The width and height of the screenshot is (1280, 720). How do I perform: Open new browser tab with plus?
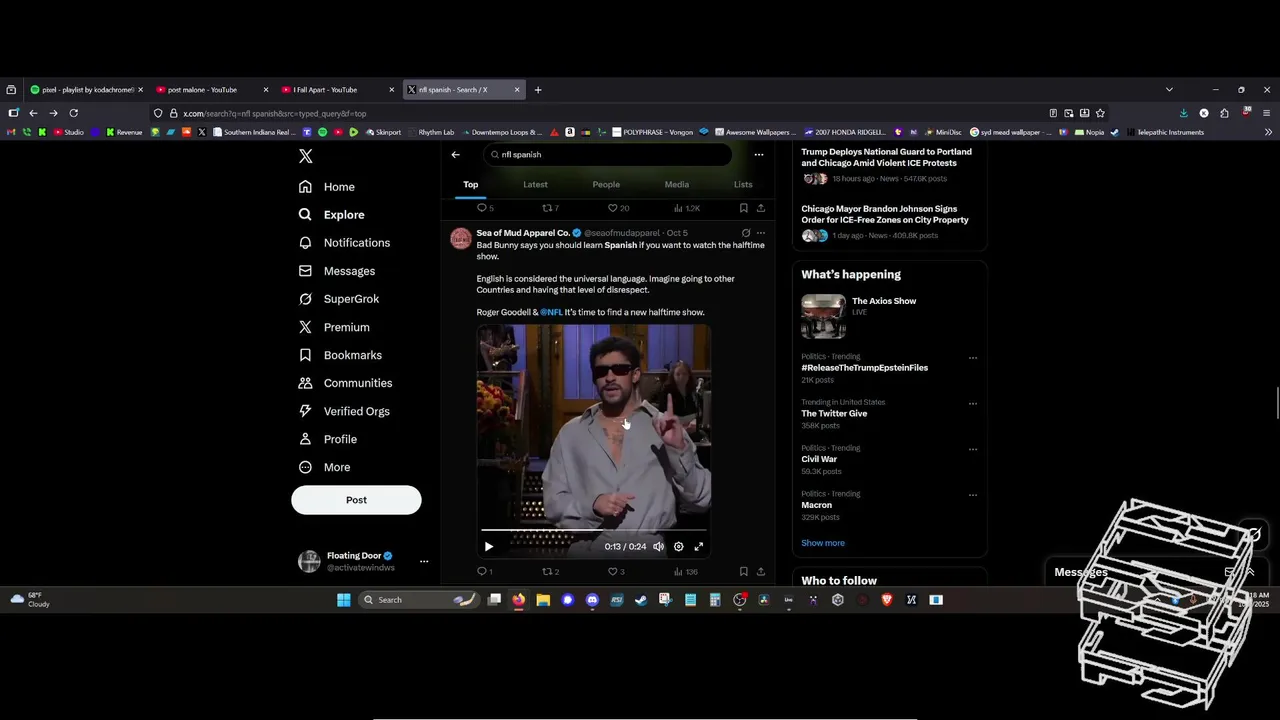[537, 90]
